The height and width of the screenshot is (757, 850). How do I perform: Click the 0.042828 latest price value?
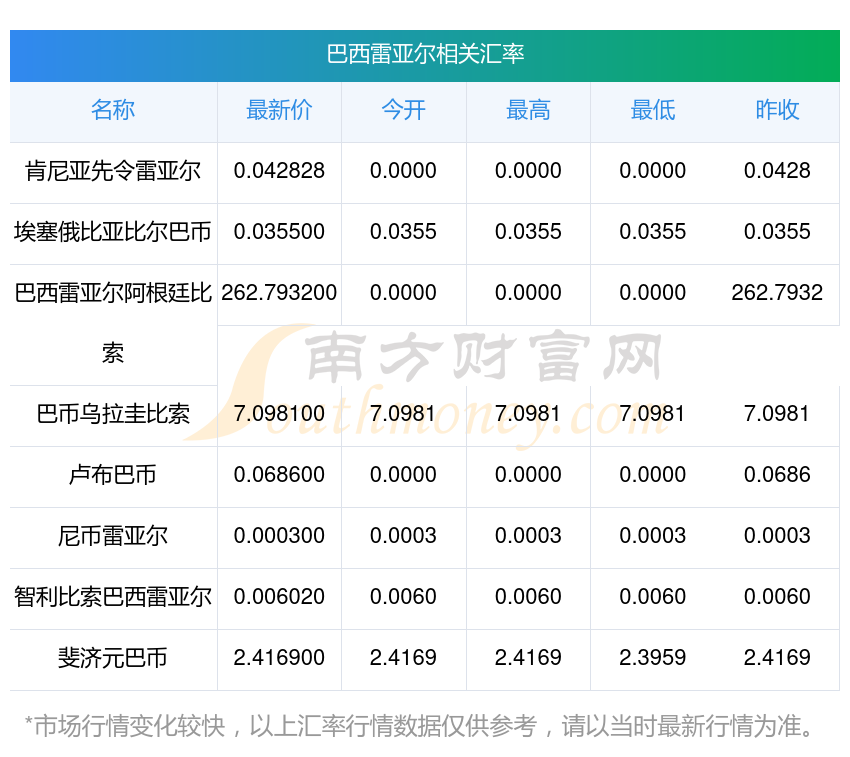pos(279,171)
